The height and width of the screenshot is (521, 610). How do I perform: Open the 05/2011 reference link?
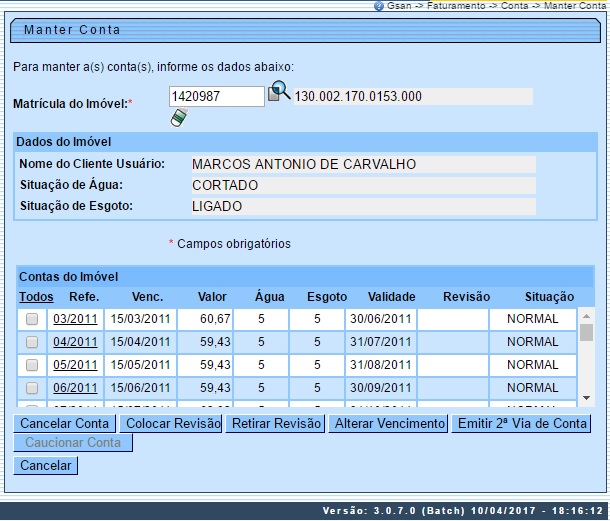[x=75, y=365]
